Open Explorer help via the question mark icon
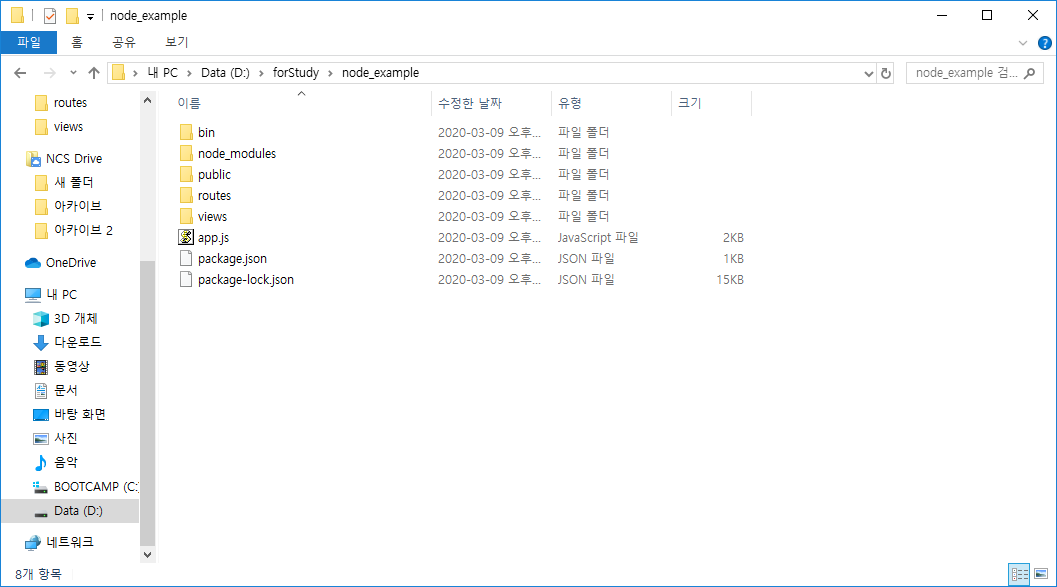Viewport: 1057px width, 587px height. (x=1044, y=43)
